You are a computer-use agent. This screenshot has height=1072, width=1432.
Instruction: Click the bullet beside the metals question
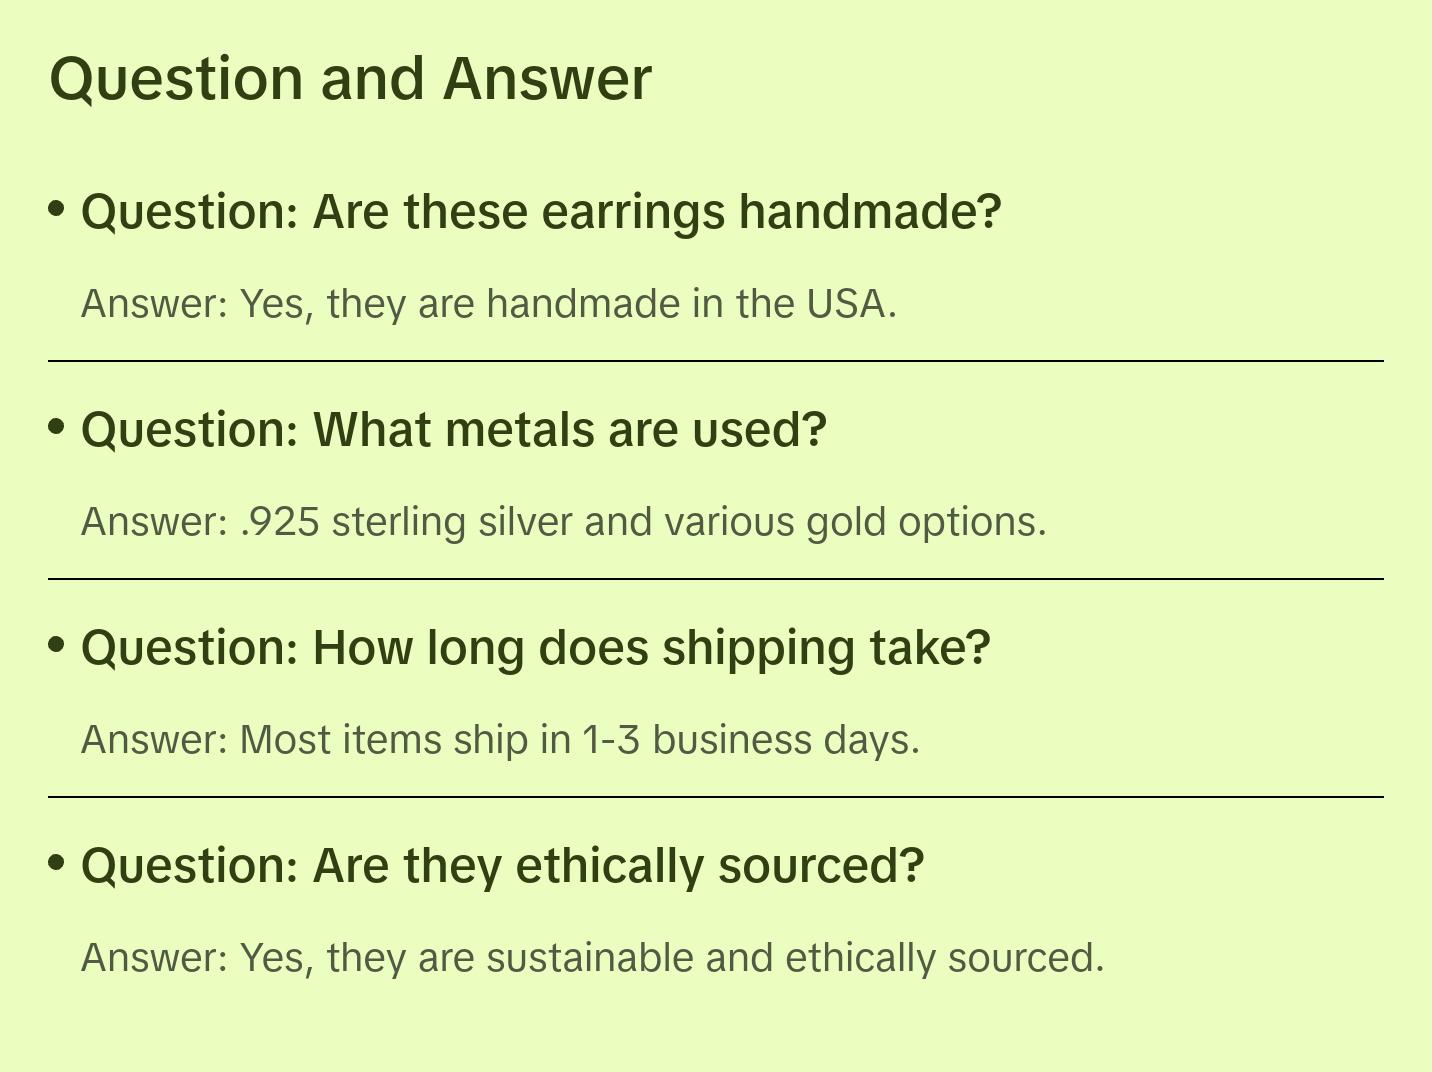[57, 427]
